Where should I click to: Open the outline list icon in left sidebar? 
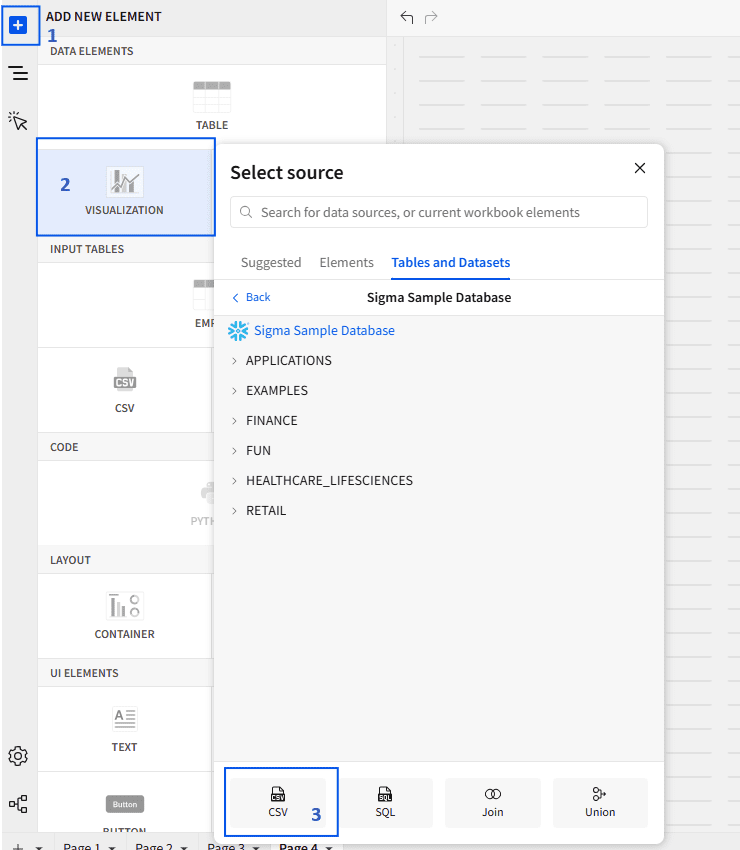click(x=18, y=73)
